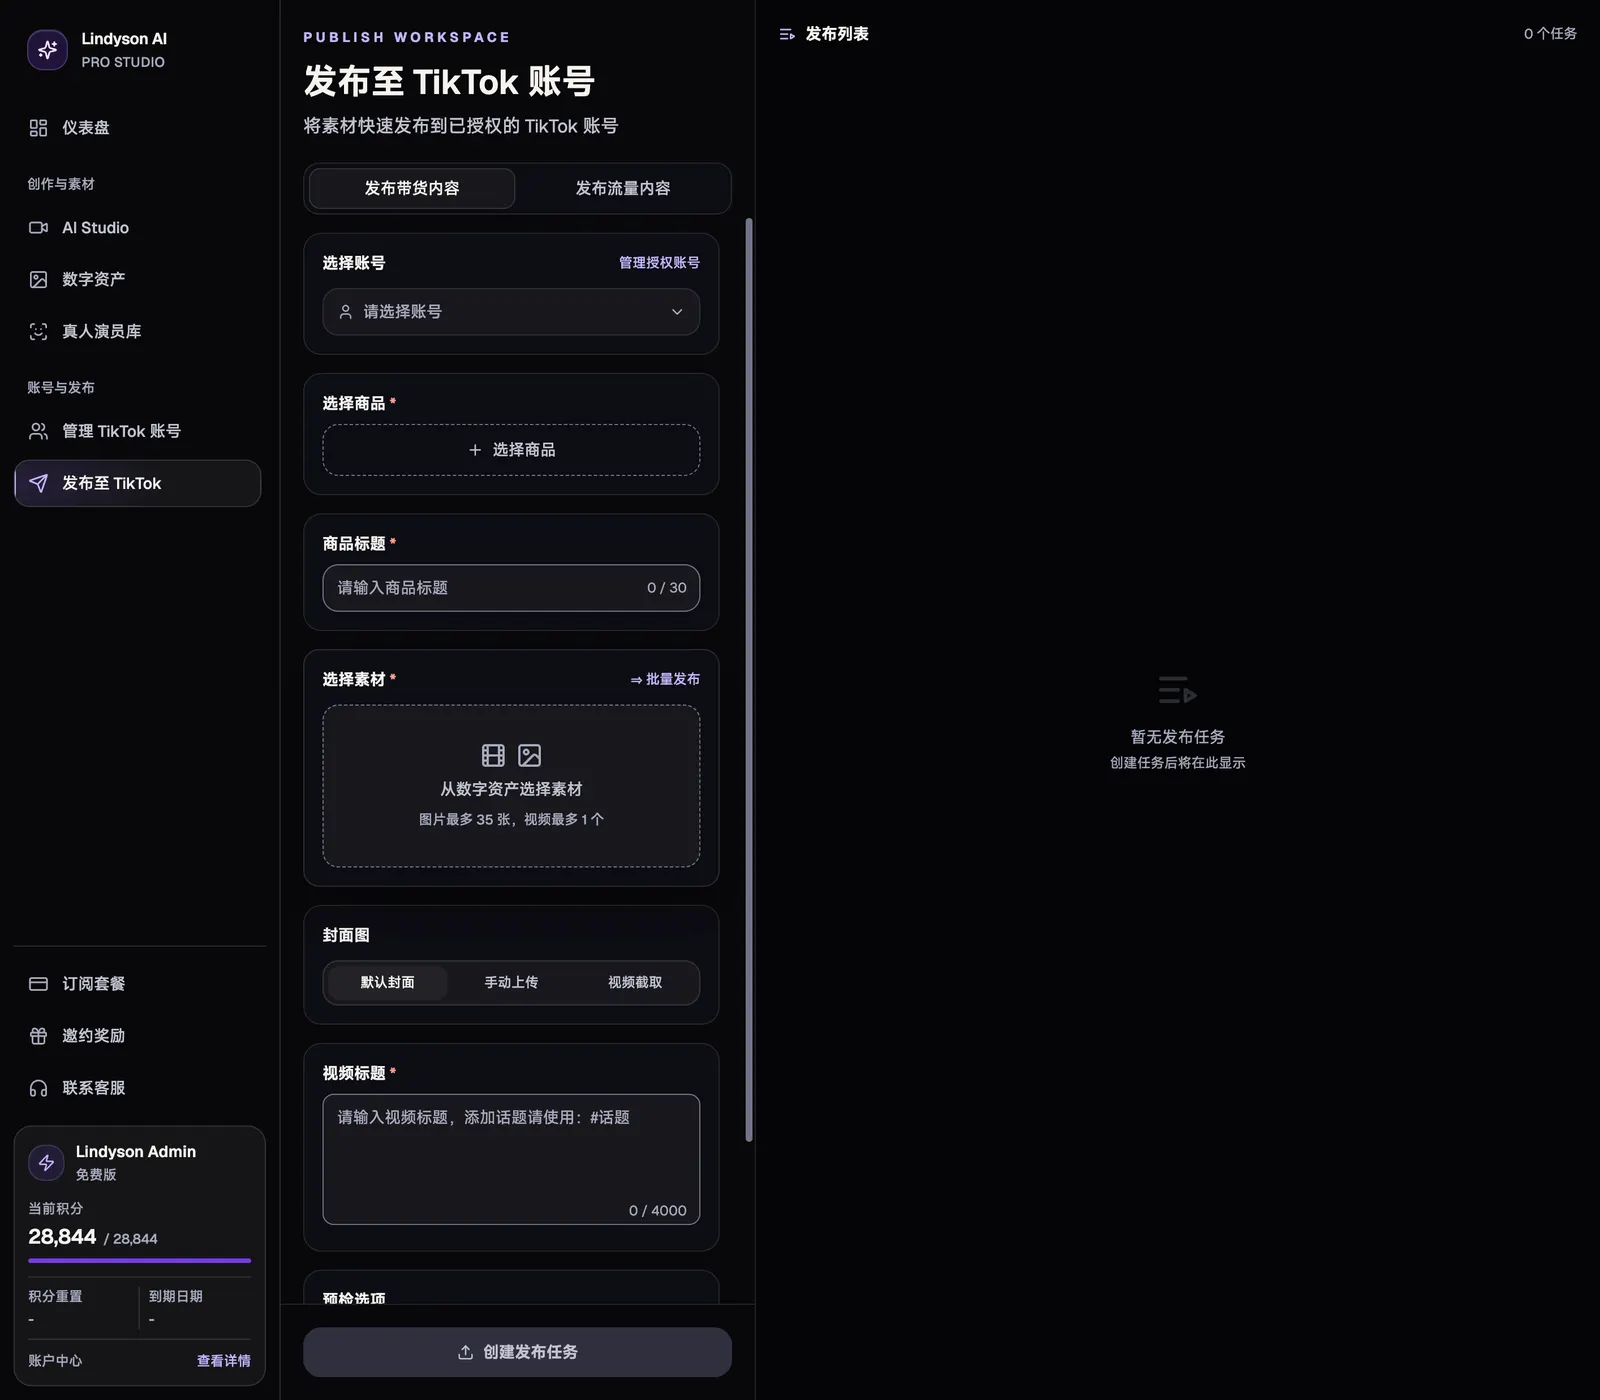The width and height of the screenshot is (1600, 1400).
Task: Click the Lindyson AI sparkle logo icon
Action: click(47, 50)
